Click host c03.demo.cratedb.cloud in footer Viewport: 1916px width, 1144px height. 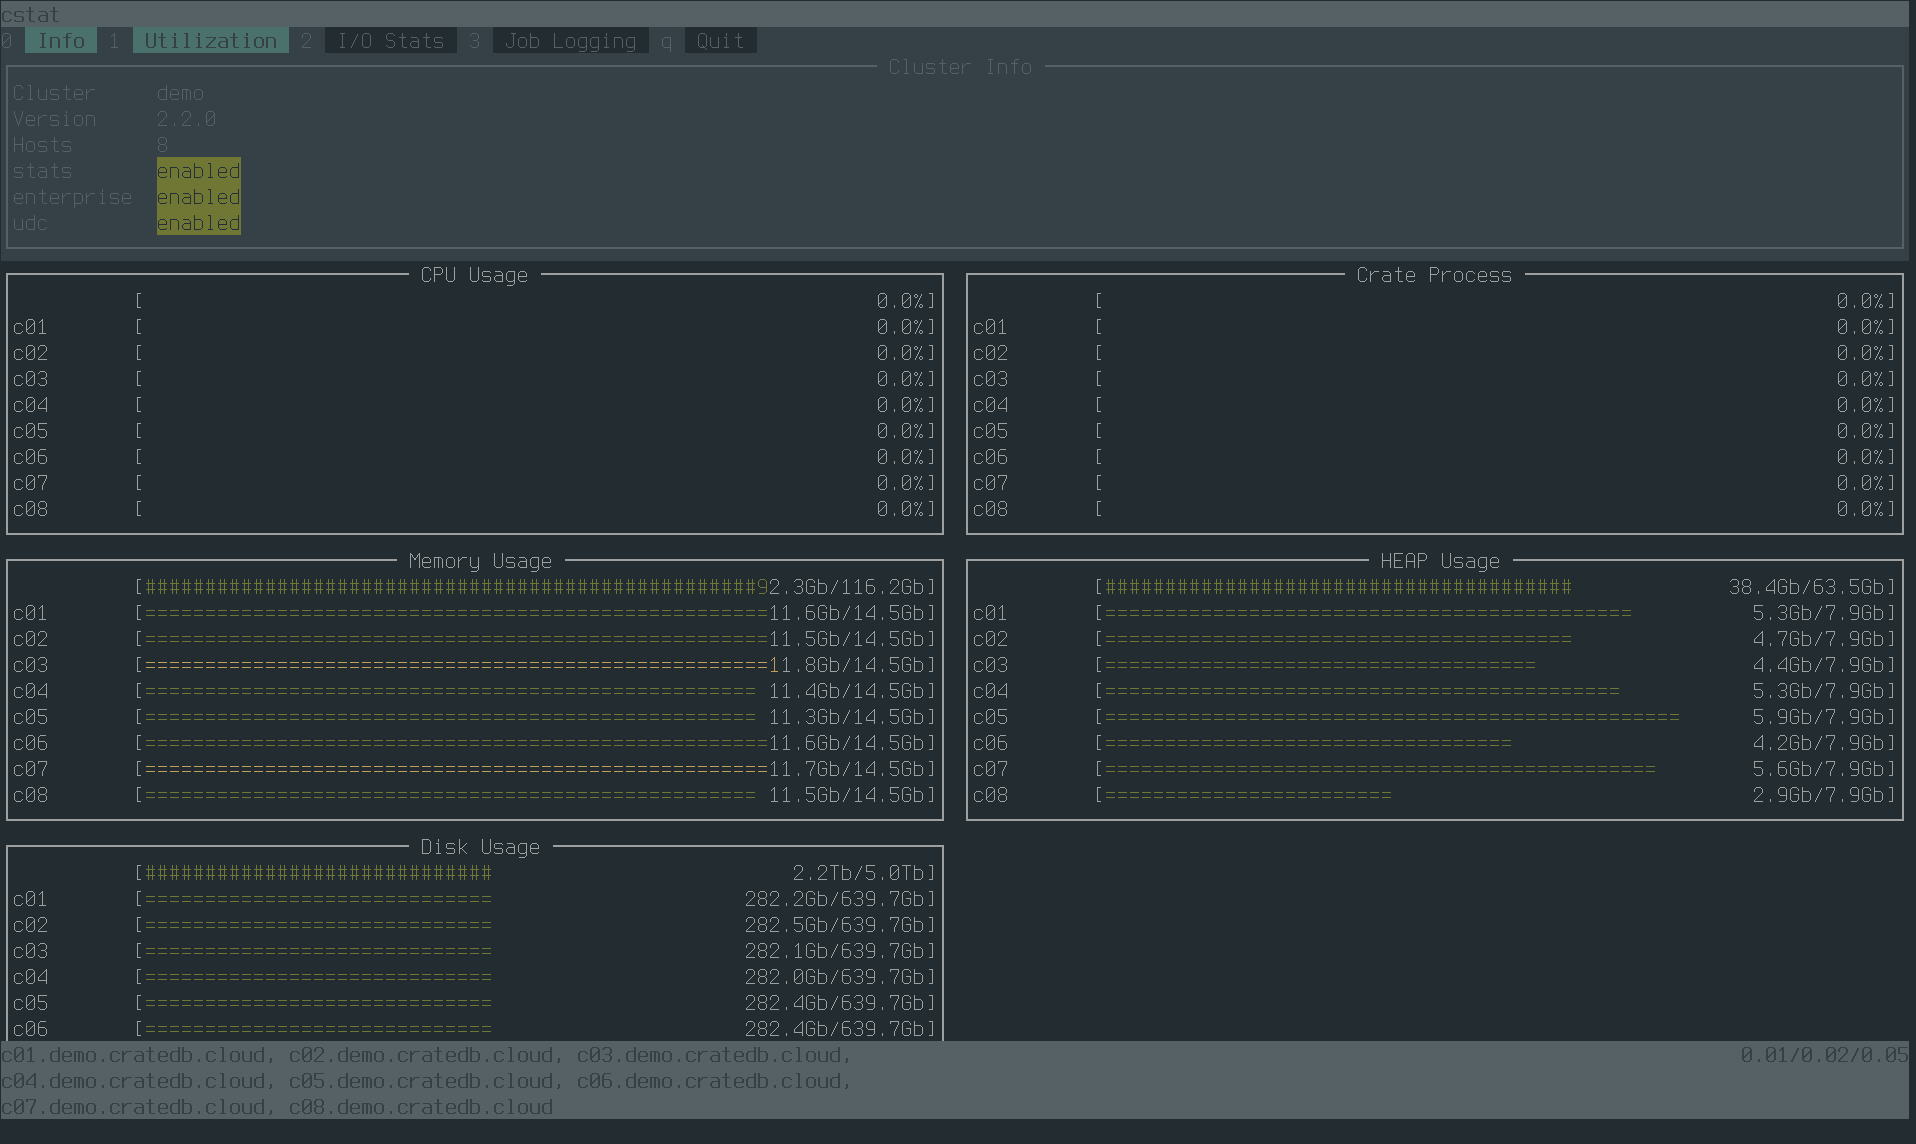(708, 1055)
